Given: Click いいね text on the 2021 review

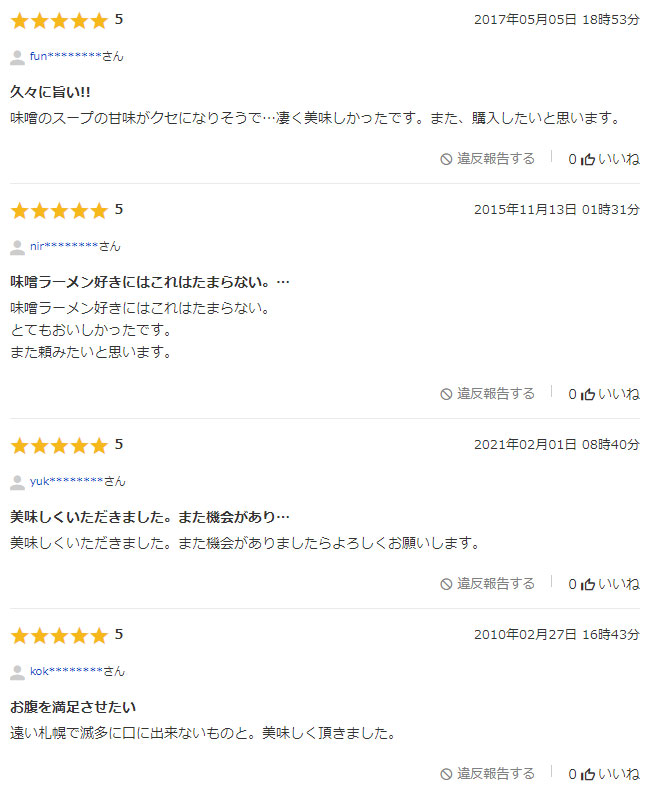Looking at the screenshot, I should click(619, 584).
